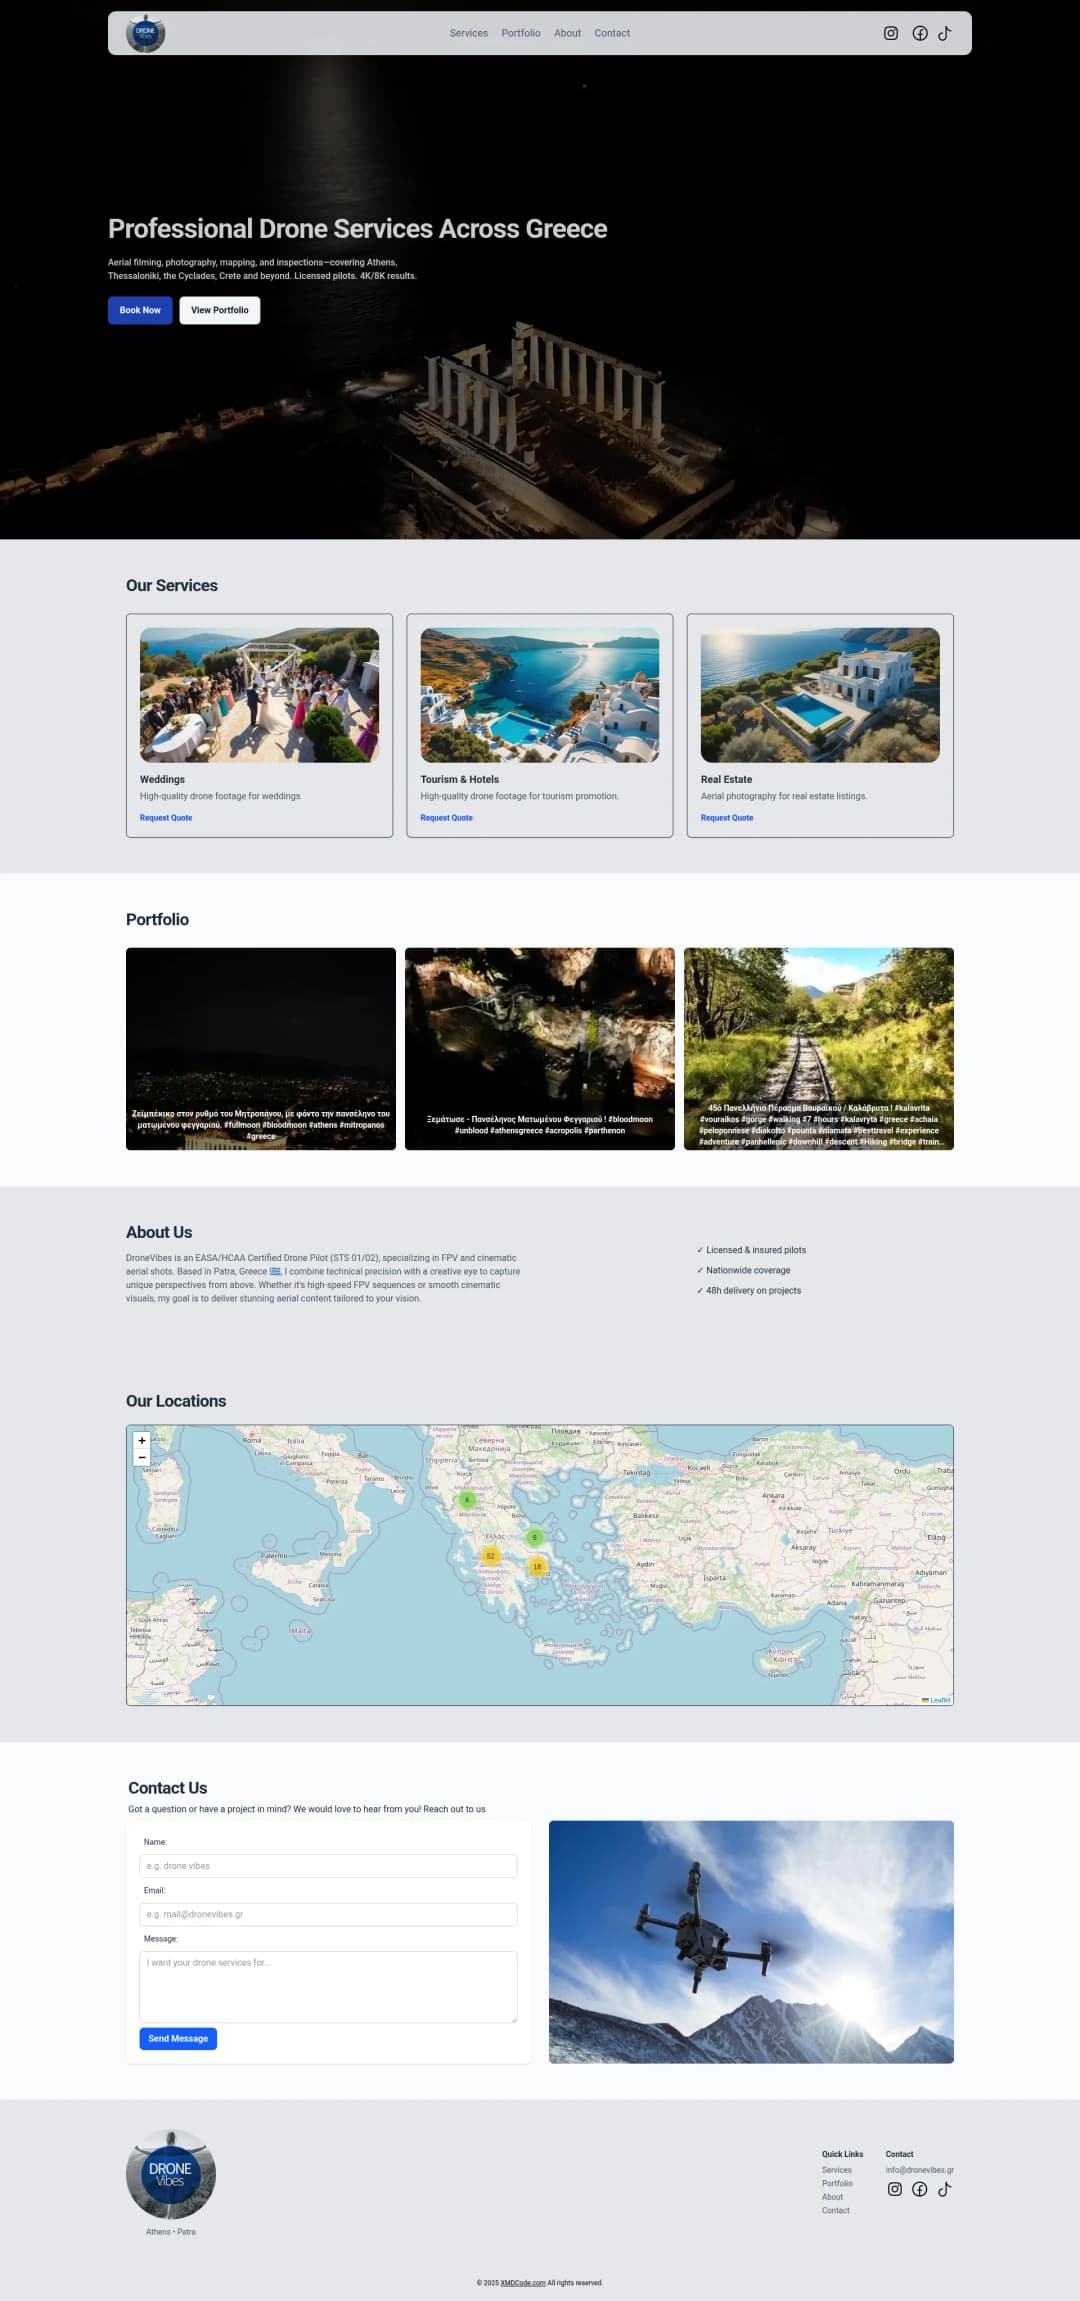Open the Portfolio nav menu item
The height and width of the screenshot is (2301, 1080).
click(x=520, y=33)
